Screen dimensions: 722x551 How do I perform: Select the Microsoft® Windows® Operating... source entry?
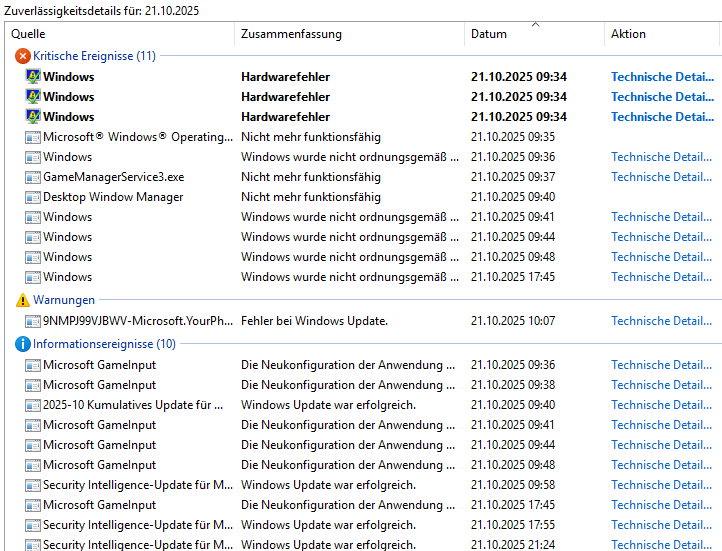[x=138, y=137]
